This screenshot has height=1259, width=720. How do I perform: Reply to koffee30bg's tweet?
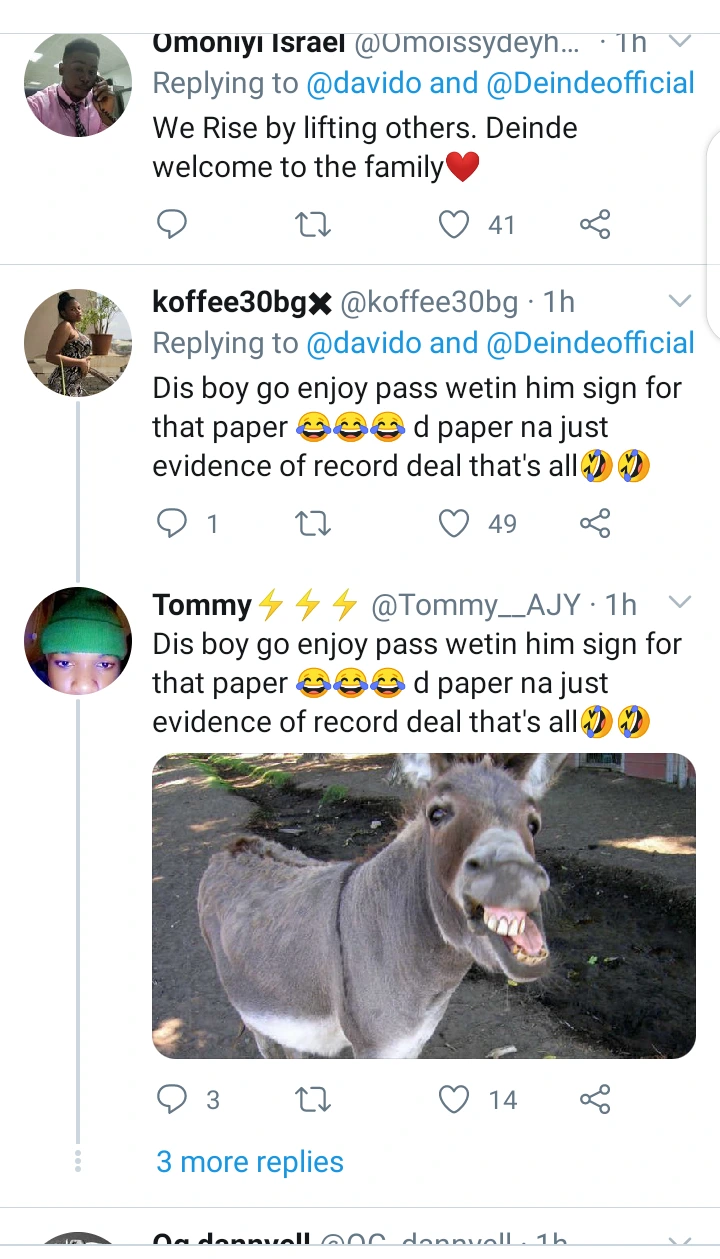click(x=173, y=523)
